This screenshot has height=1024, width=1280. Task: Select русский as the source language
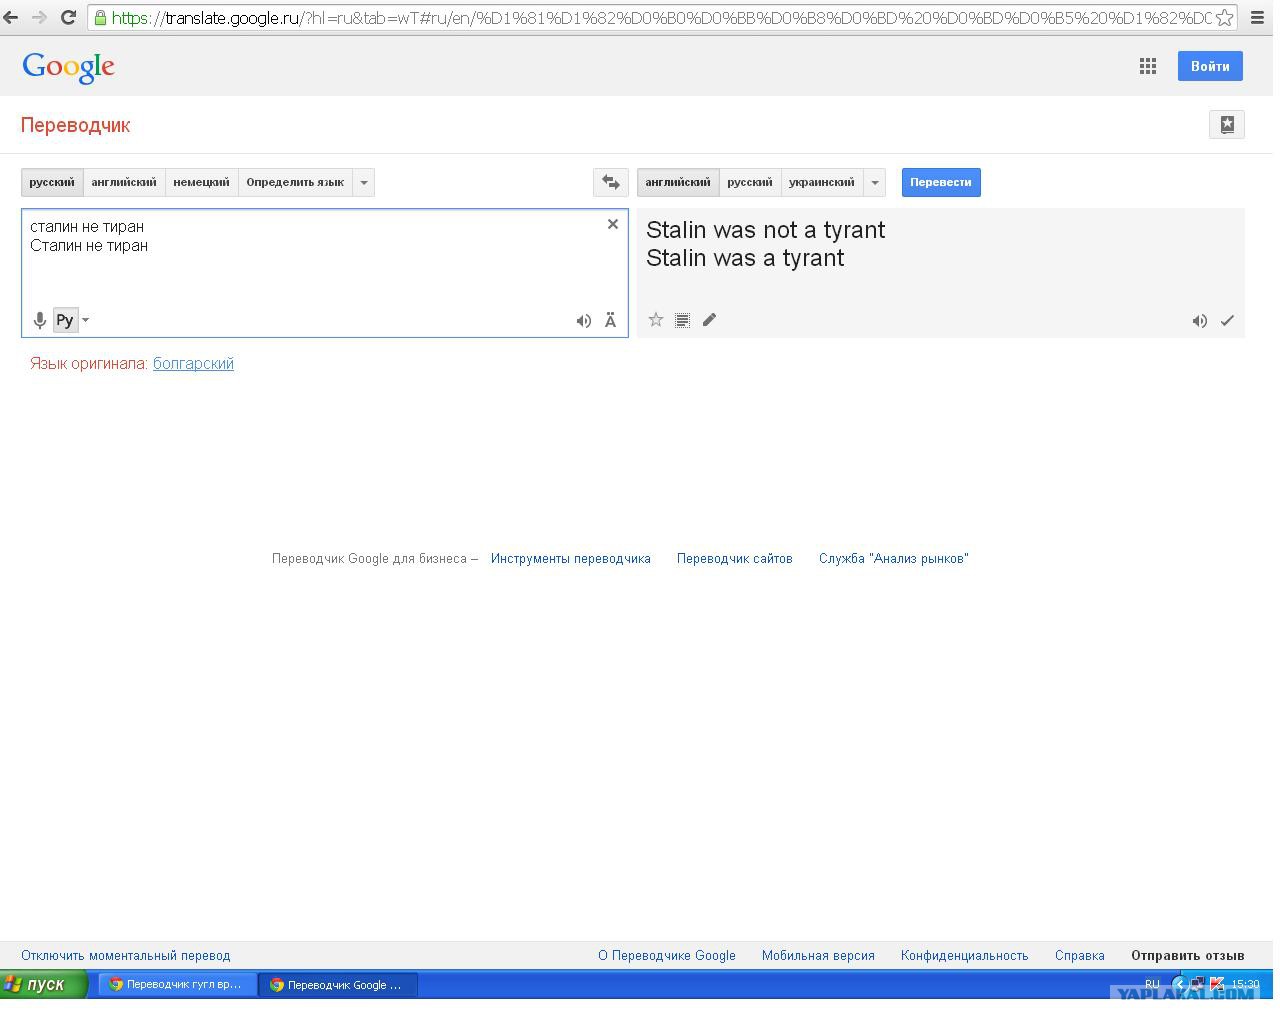[52, 182]
